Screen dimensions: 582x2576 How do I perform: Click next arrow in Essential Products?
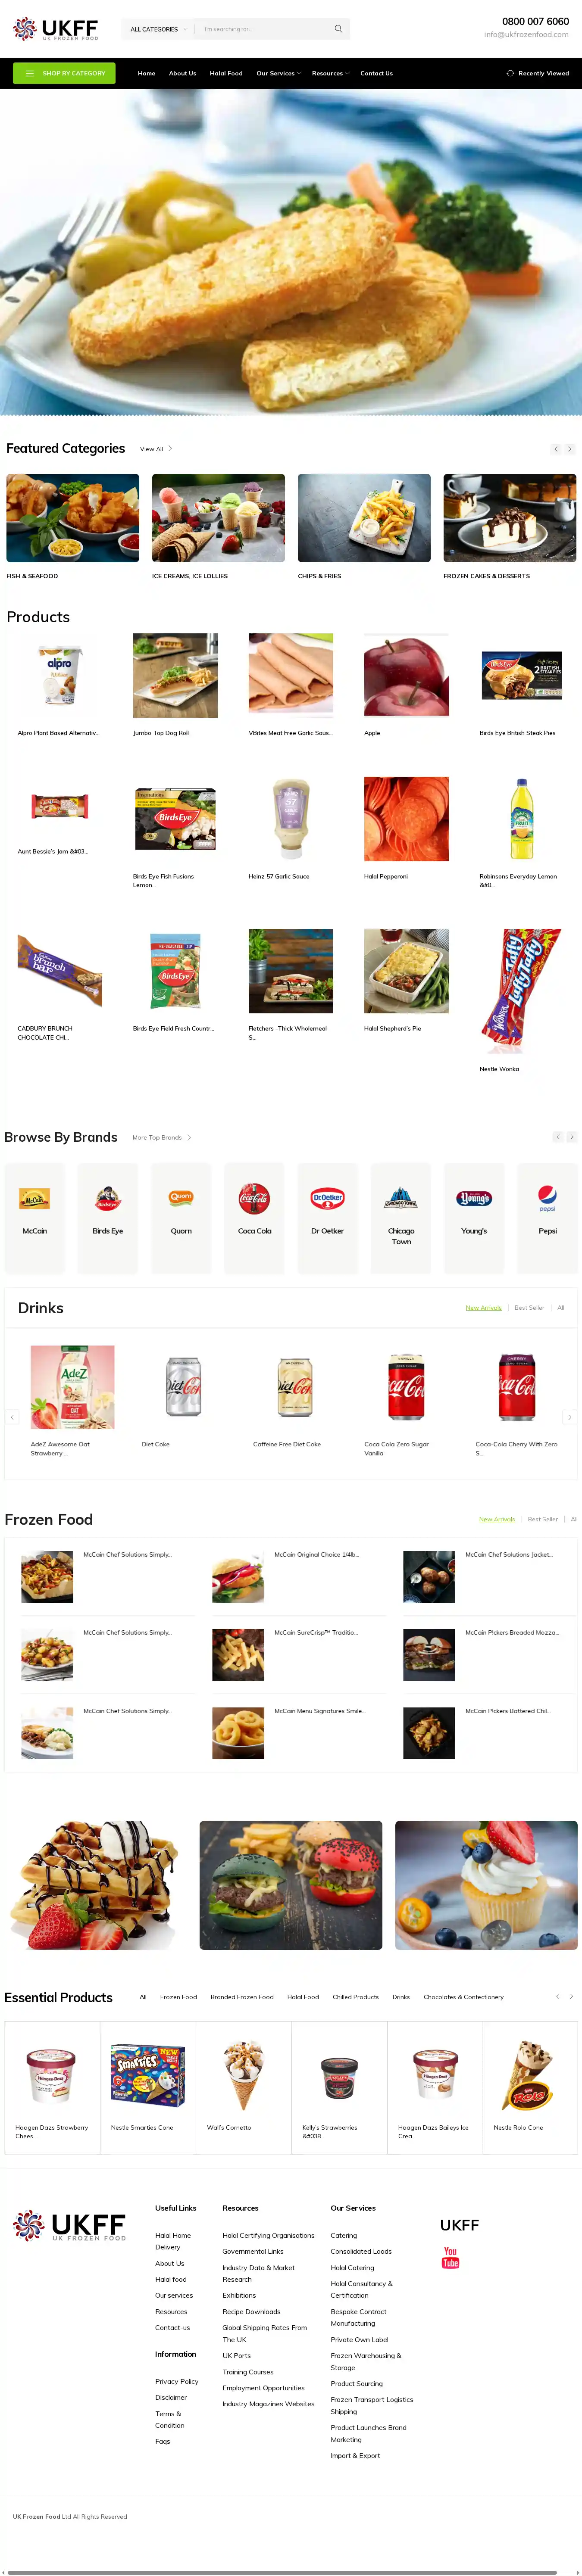pos(571,1996)
